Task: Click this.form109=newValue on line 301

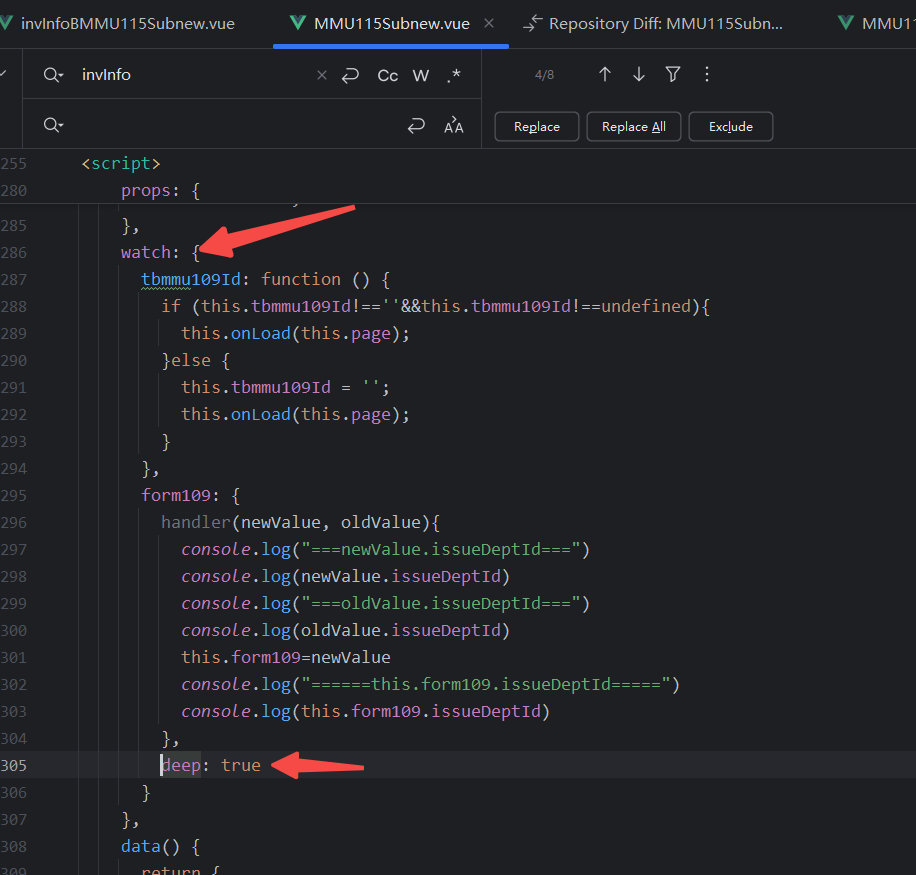Action: (x=286, y=657)
